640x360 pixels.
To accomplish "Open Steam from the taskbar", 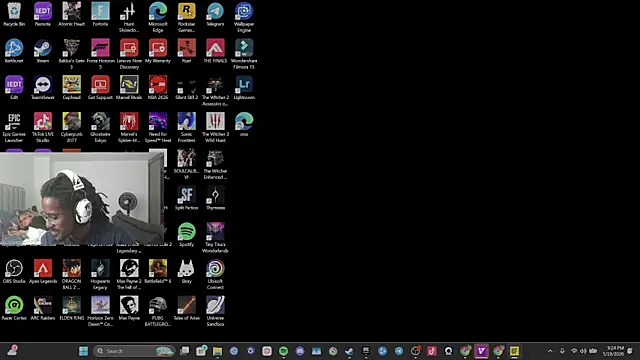I will click(x=349, y=351).
